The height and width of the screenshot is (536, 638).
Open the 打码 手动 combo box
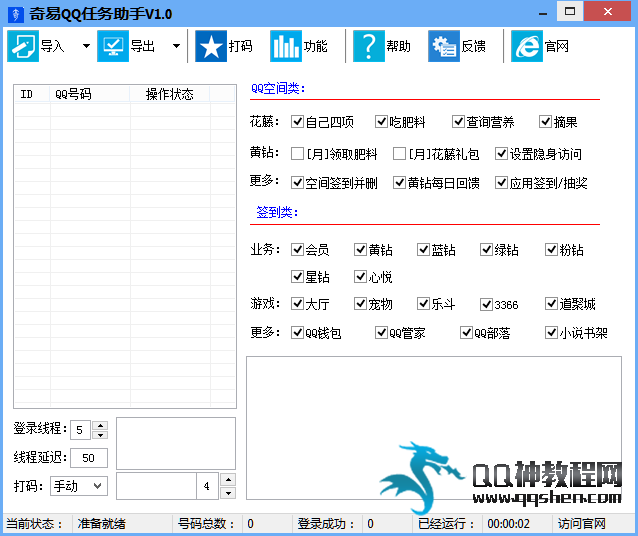(x=79, y=486)
